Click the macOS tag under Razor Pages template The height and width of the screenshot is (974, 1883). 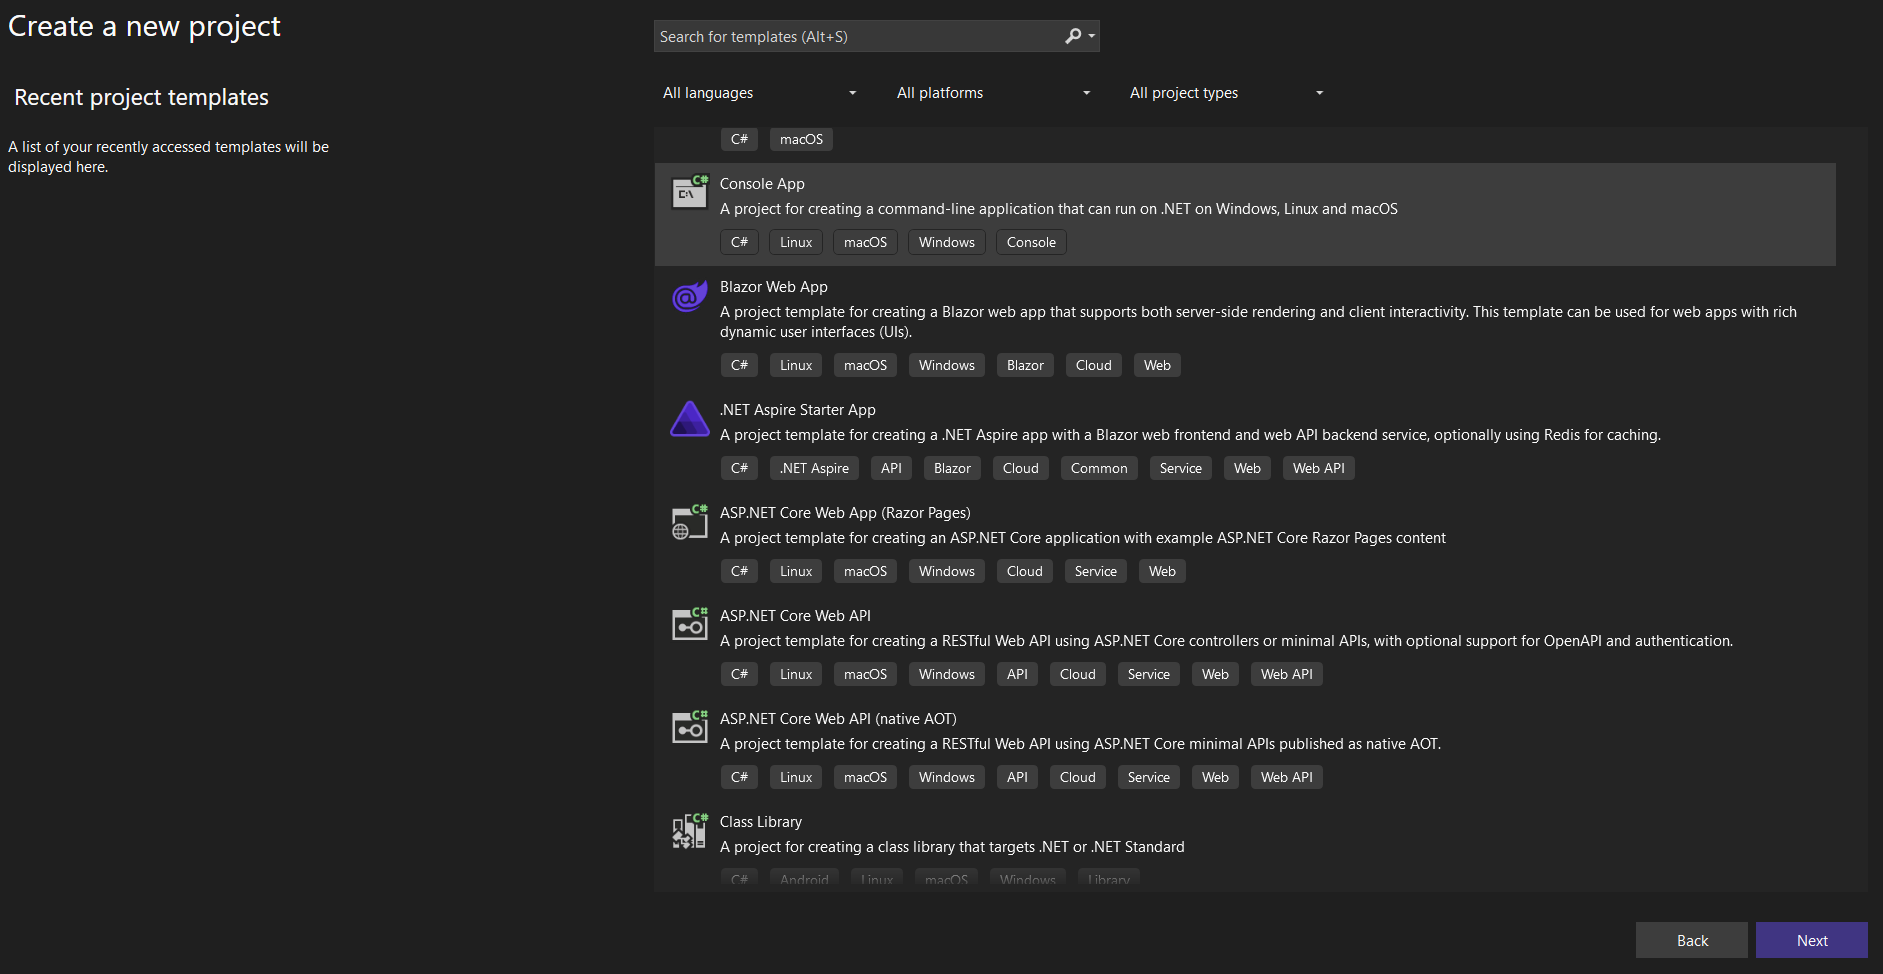click(865, 571)
